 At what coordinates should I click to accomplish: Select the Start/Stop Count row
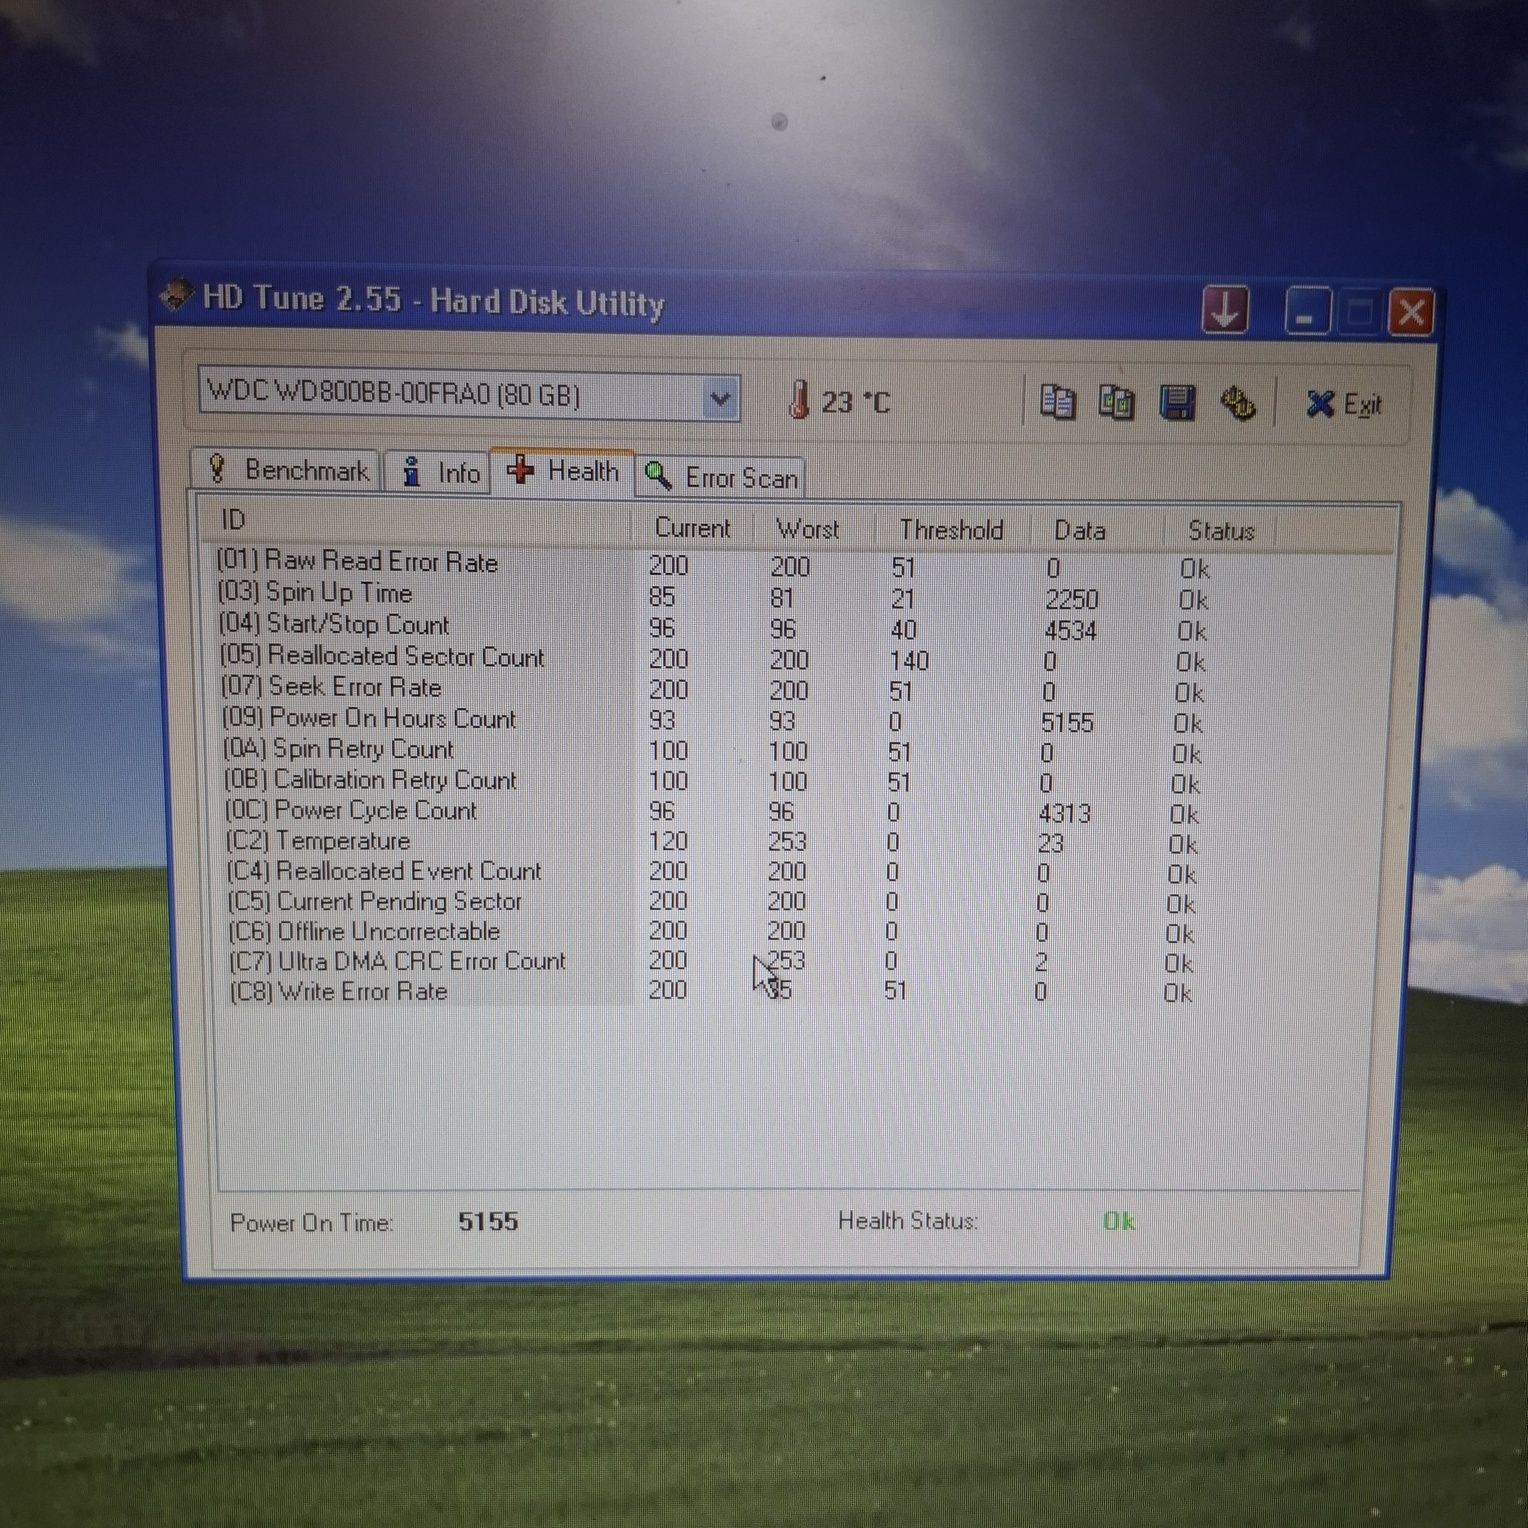coord(714,627)
